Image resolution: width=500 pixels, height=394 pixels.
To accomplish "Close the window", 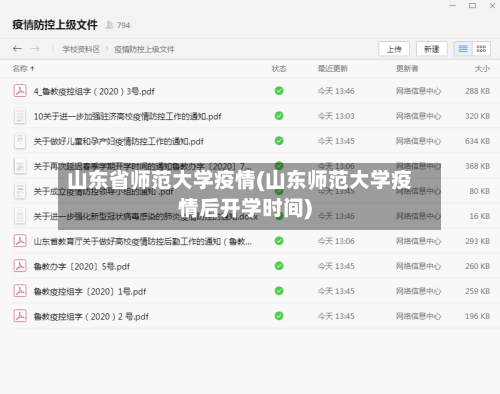I will pyautogui.click(x=492, y=6).
